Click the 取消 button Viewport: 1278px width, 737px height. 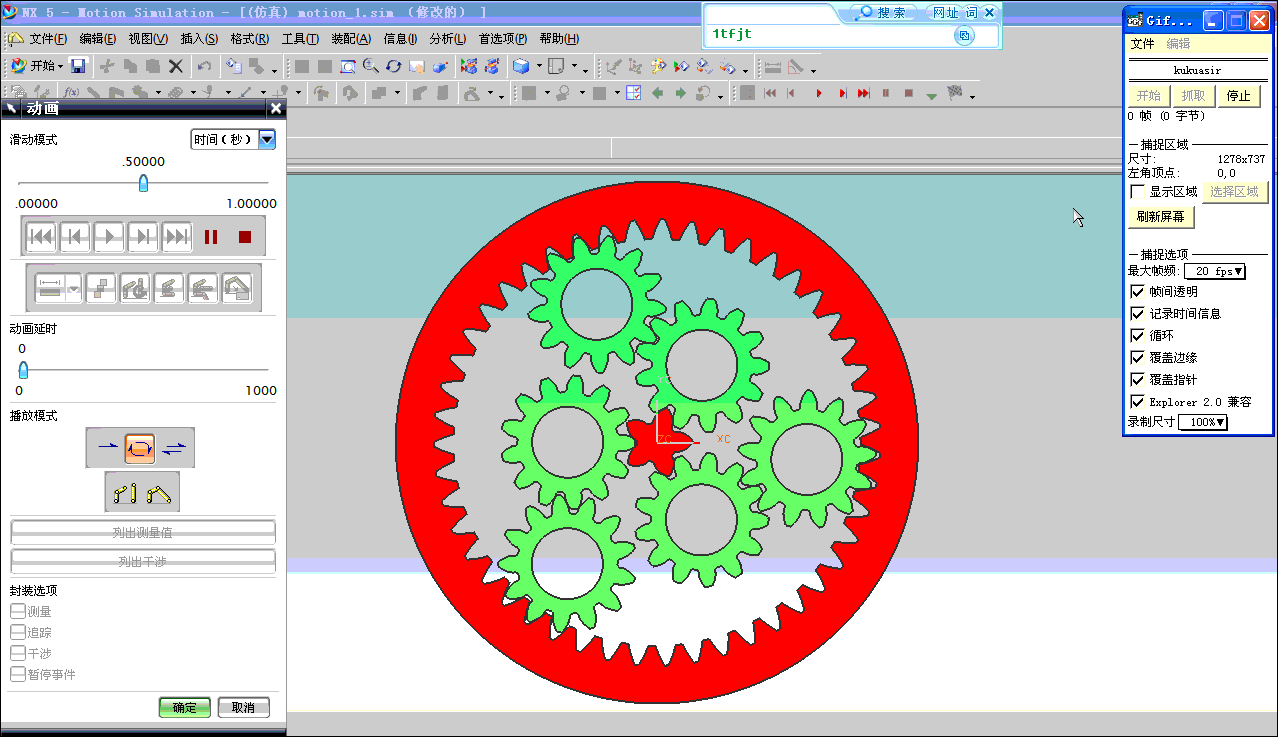(243, 707)
